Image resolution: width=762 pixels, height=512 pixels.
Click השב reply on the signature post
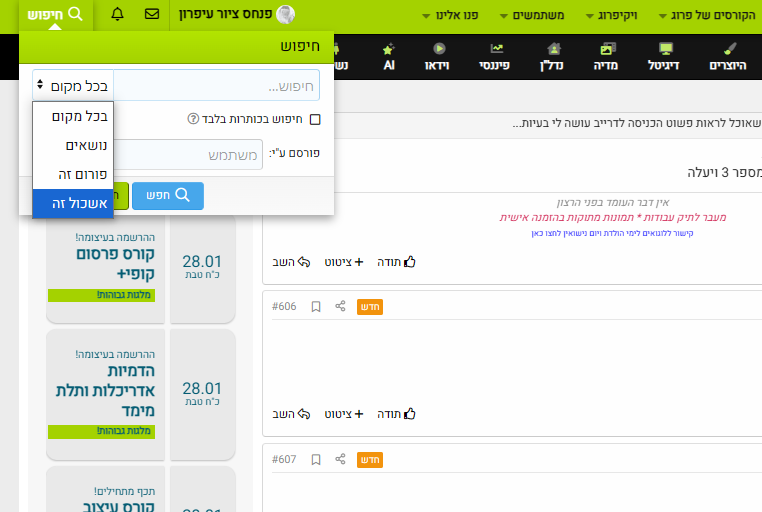[x=291, y=262]
